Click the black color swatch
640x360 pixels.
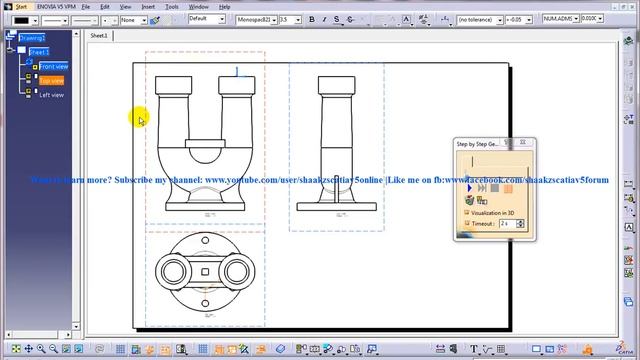[21, 20]
